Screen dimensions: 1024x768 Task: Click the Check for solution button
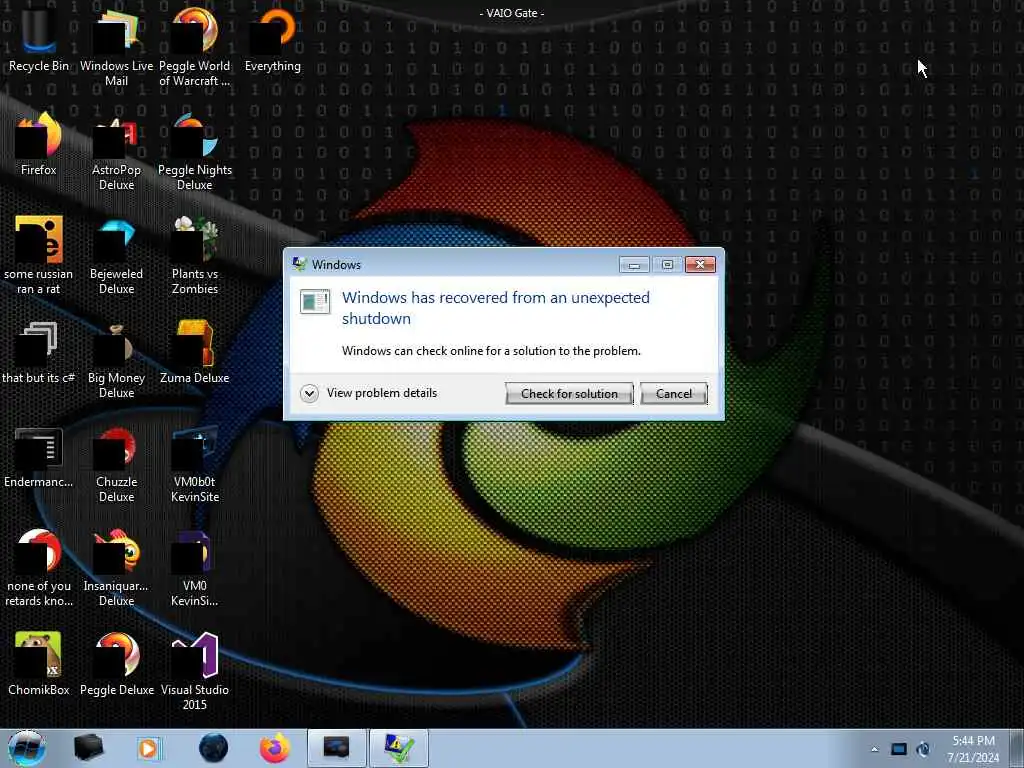(569, 394)
